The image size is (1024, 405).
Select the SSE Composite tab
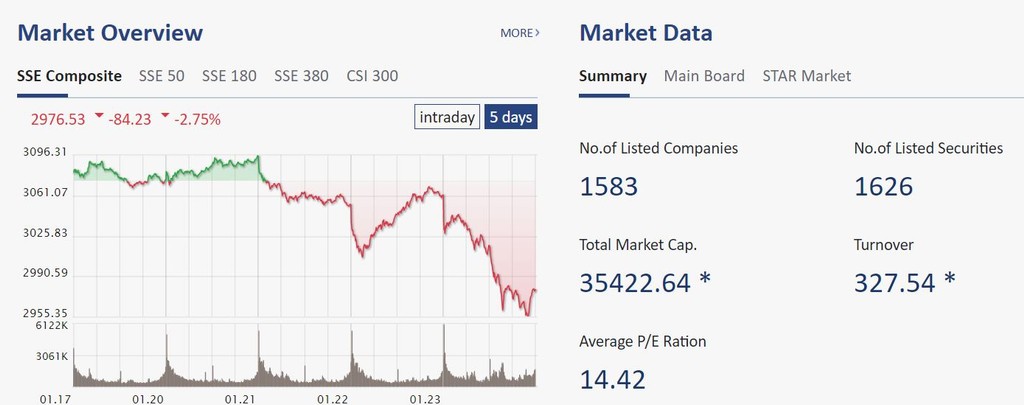70,76
